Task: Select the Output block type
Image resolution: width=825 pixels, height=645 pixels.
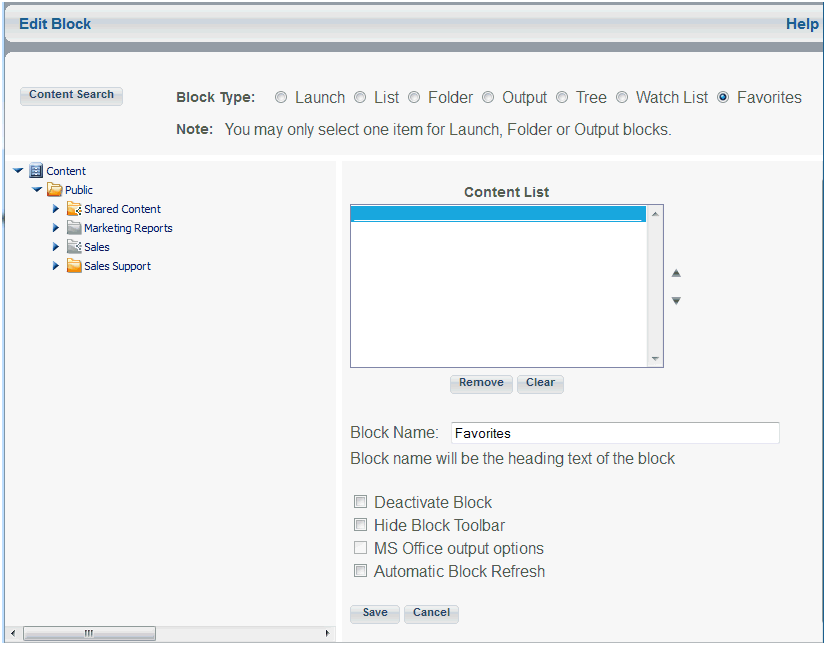Action: coord(488,97)
